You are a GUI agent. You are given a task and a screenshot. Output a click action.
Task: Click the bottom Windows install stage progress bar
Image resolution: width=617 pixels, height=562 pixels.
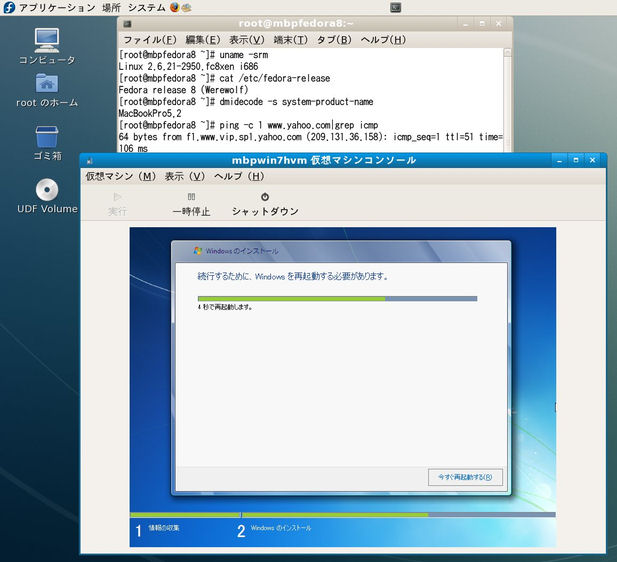tap(343, 515)
